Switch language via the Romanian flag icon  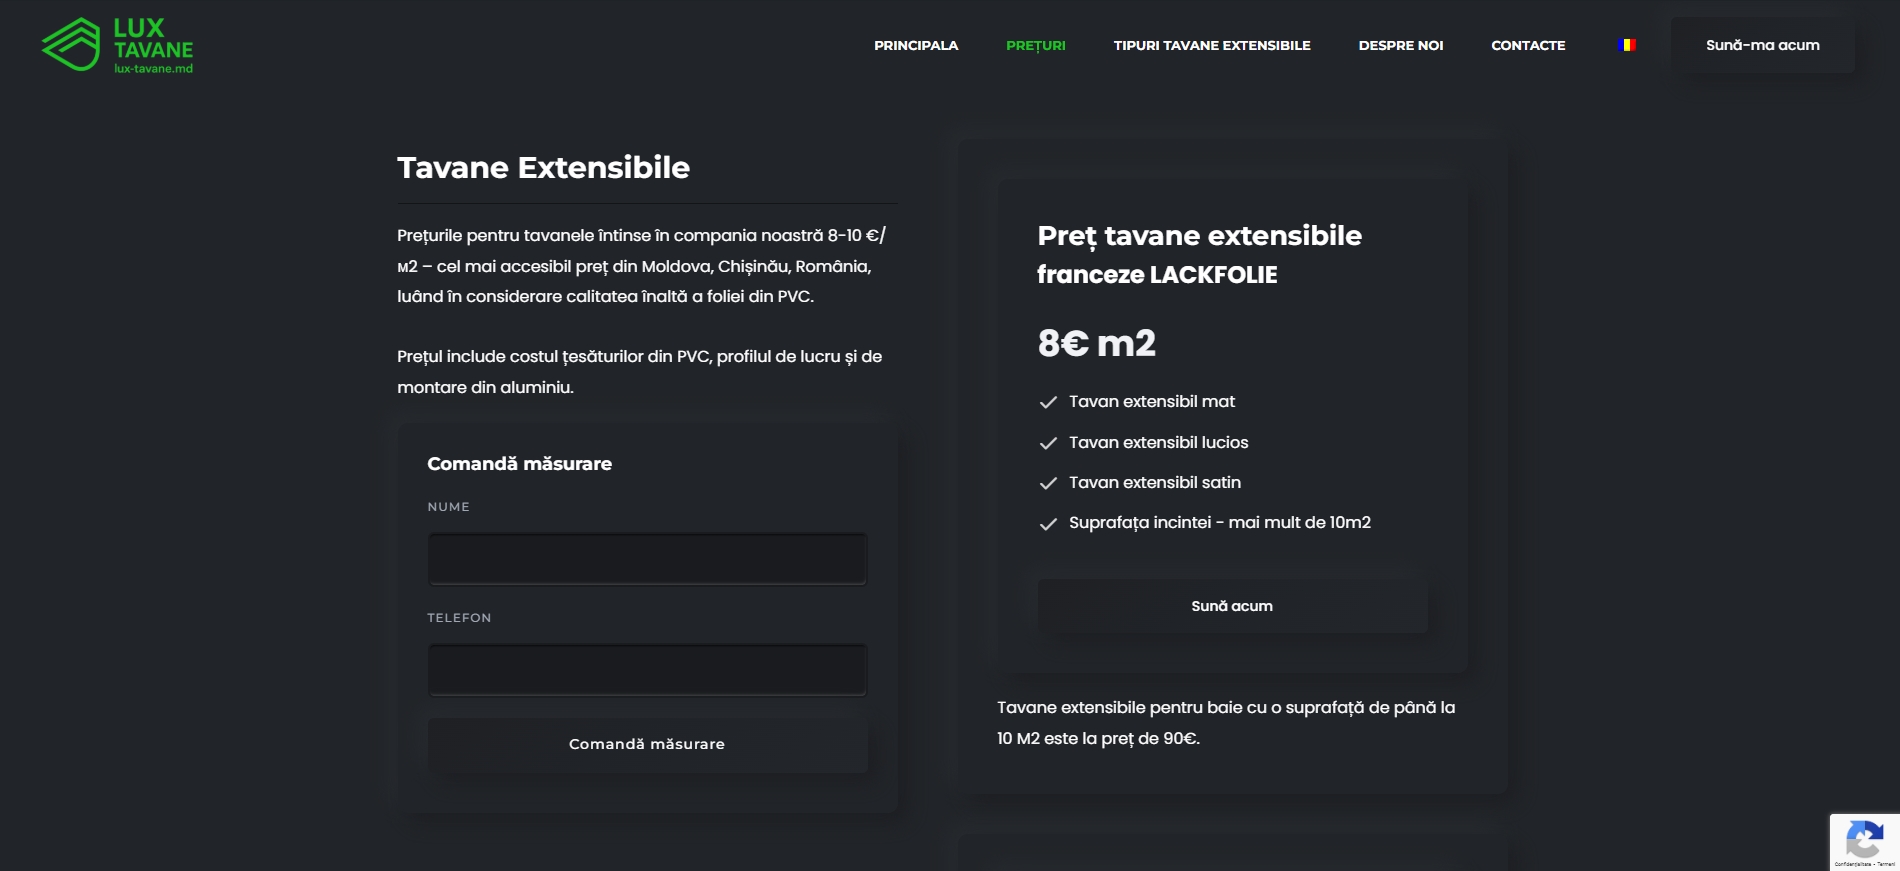1626,45
